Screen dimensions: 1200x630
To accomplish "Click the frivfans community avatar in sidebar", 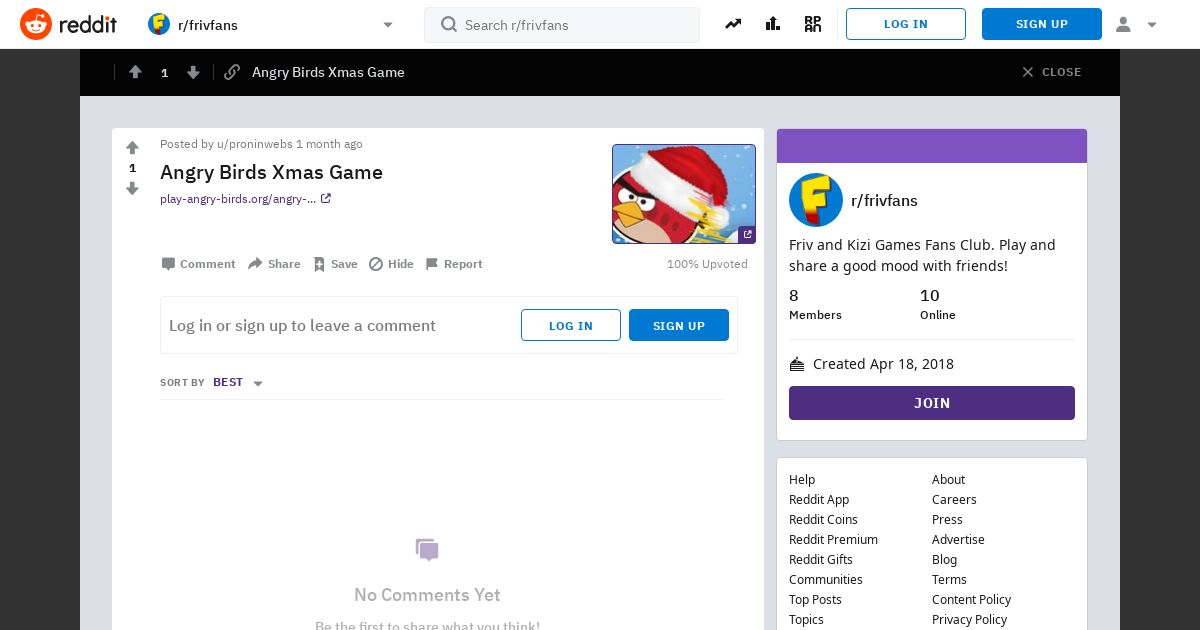I will [x=816, y=200].
